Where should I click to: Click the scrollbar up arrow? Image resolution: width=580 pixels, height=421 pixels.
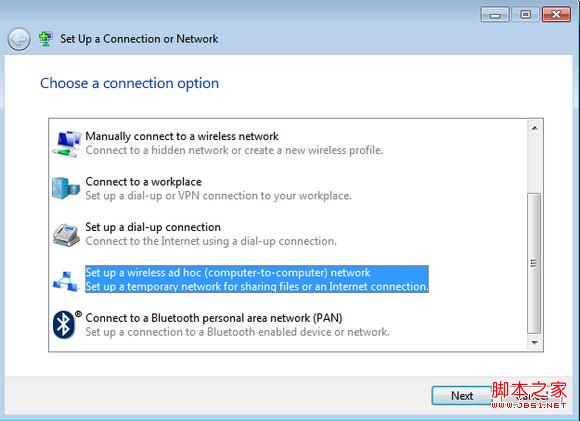click(x=534, y=128)
